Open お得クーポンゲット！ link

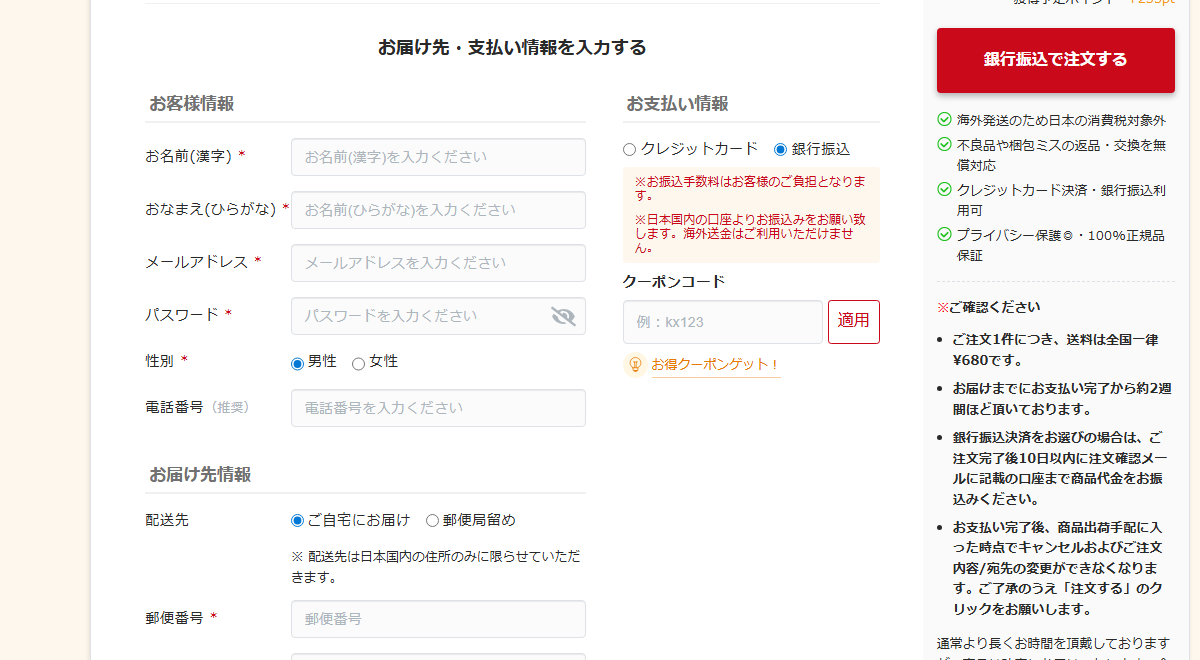coord(715,365)
